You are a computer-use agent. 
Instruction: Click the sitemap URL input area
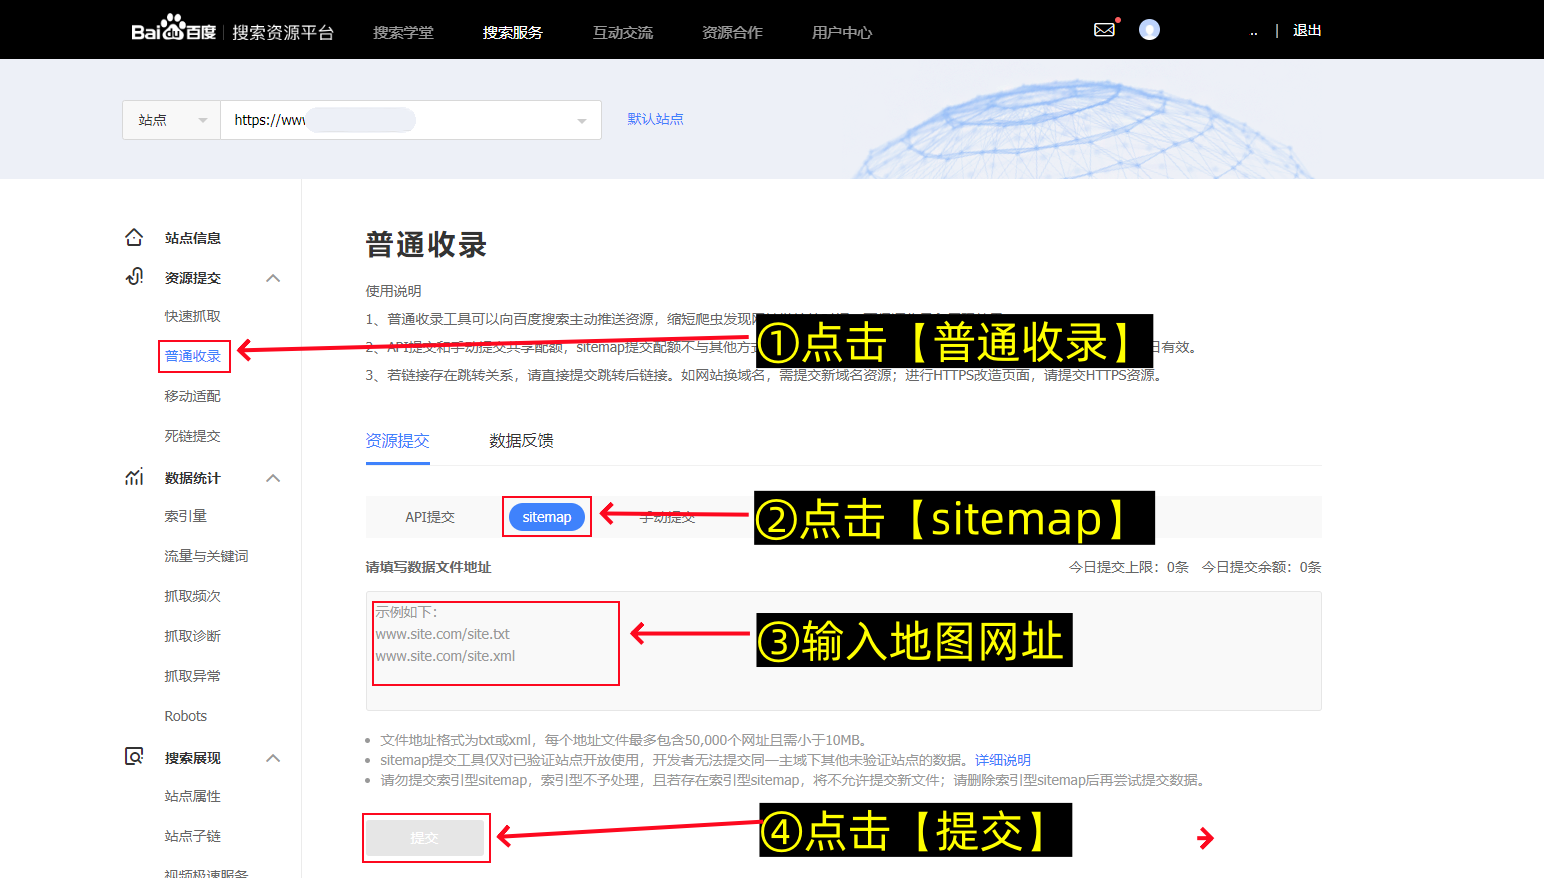click(495, 644)
